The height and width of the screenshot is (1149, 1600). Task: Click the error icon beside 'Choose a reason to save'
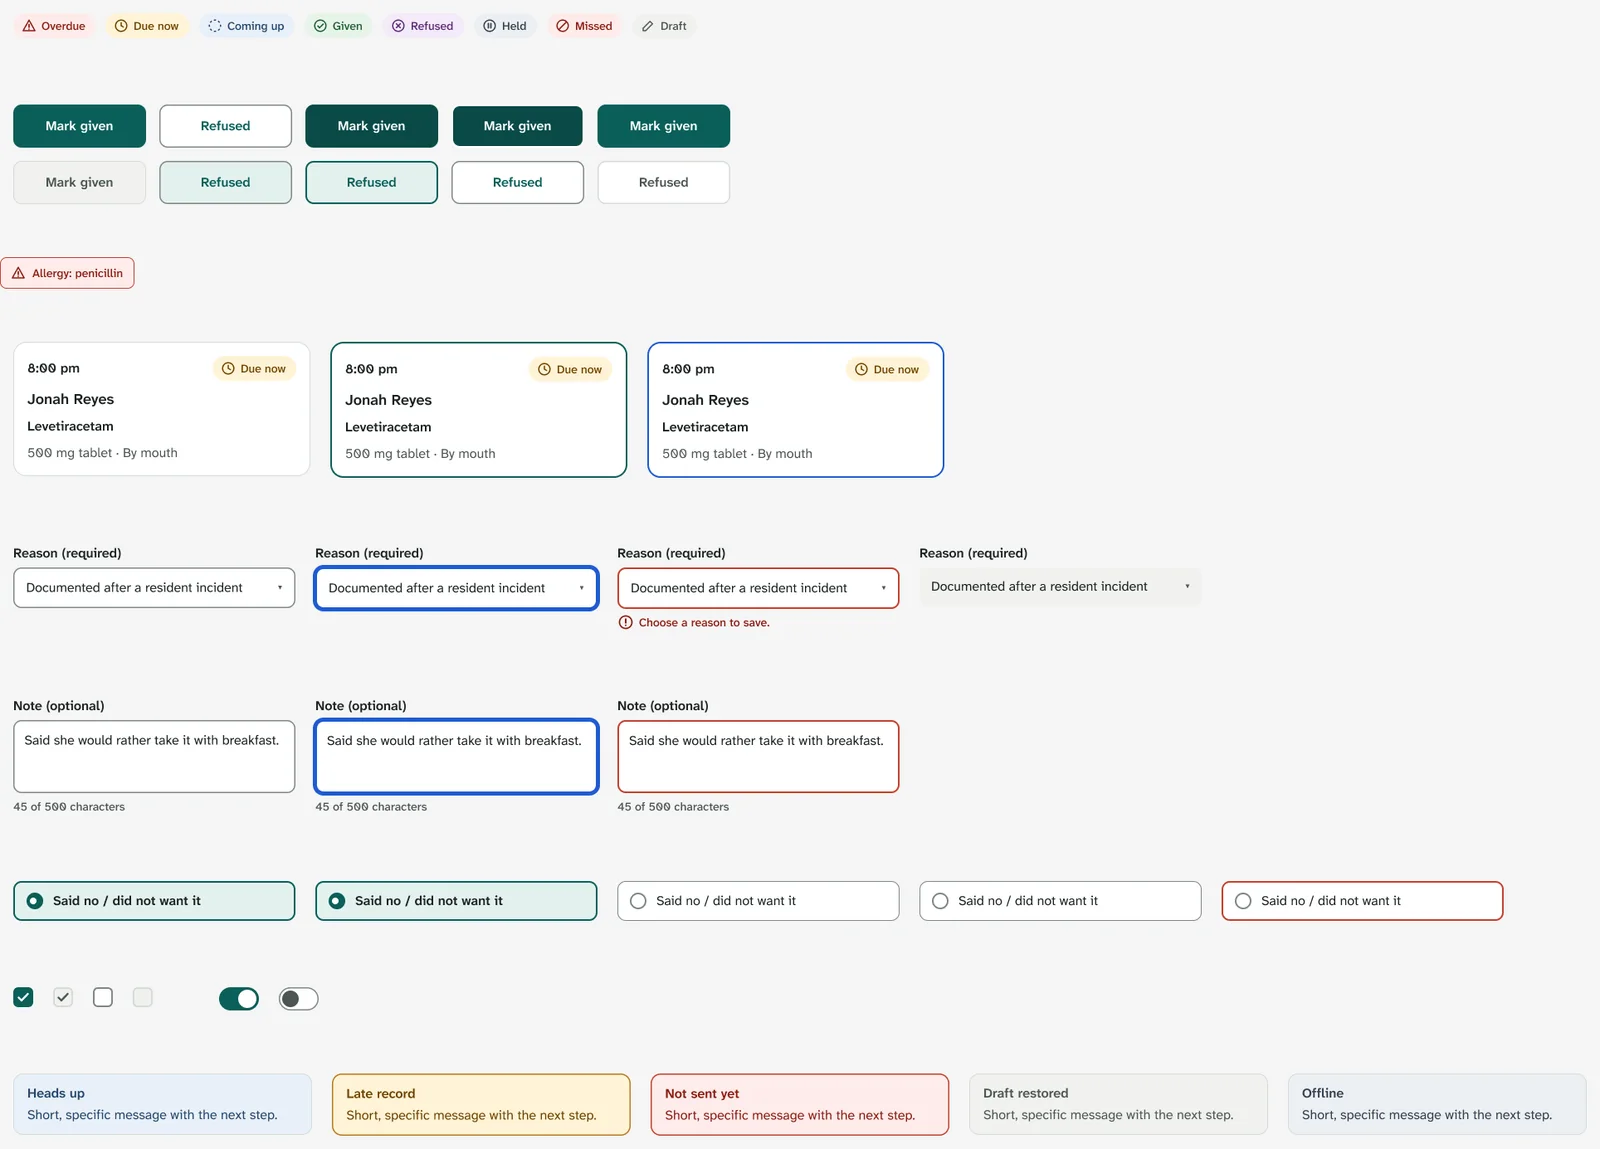[x=626, y=622]
